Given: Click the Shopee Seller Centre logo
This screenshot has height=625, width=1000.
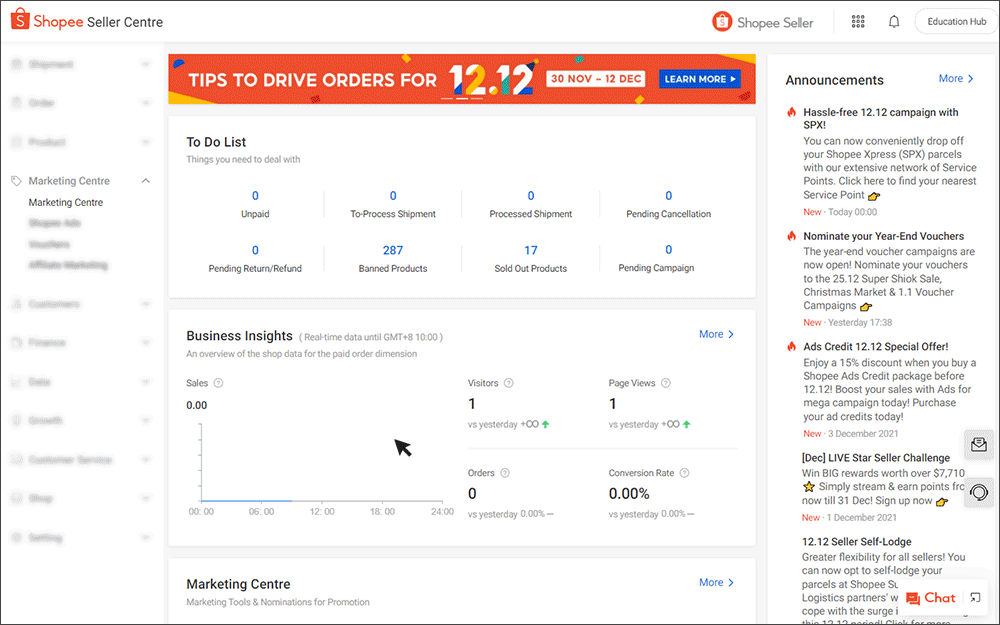Looking at the screenshot, I should (x=87, y=22).
